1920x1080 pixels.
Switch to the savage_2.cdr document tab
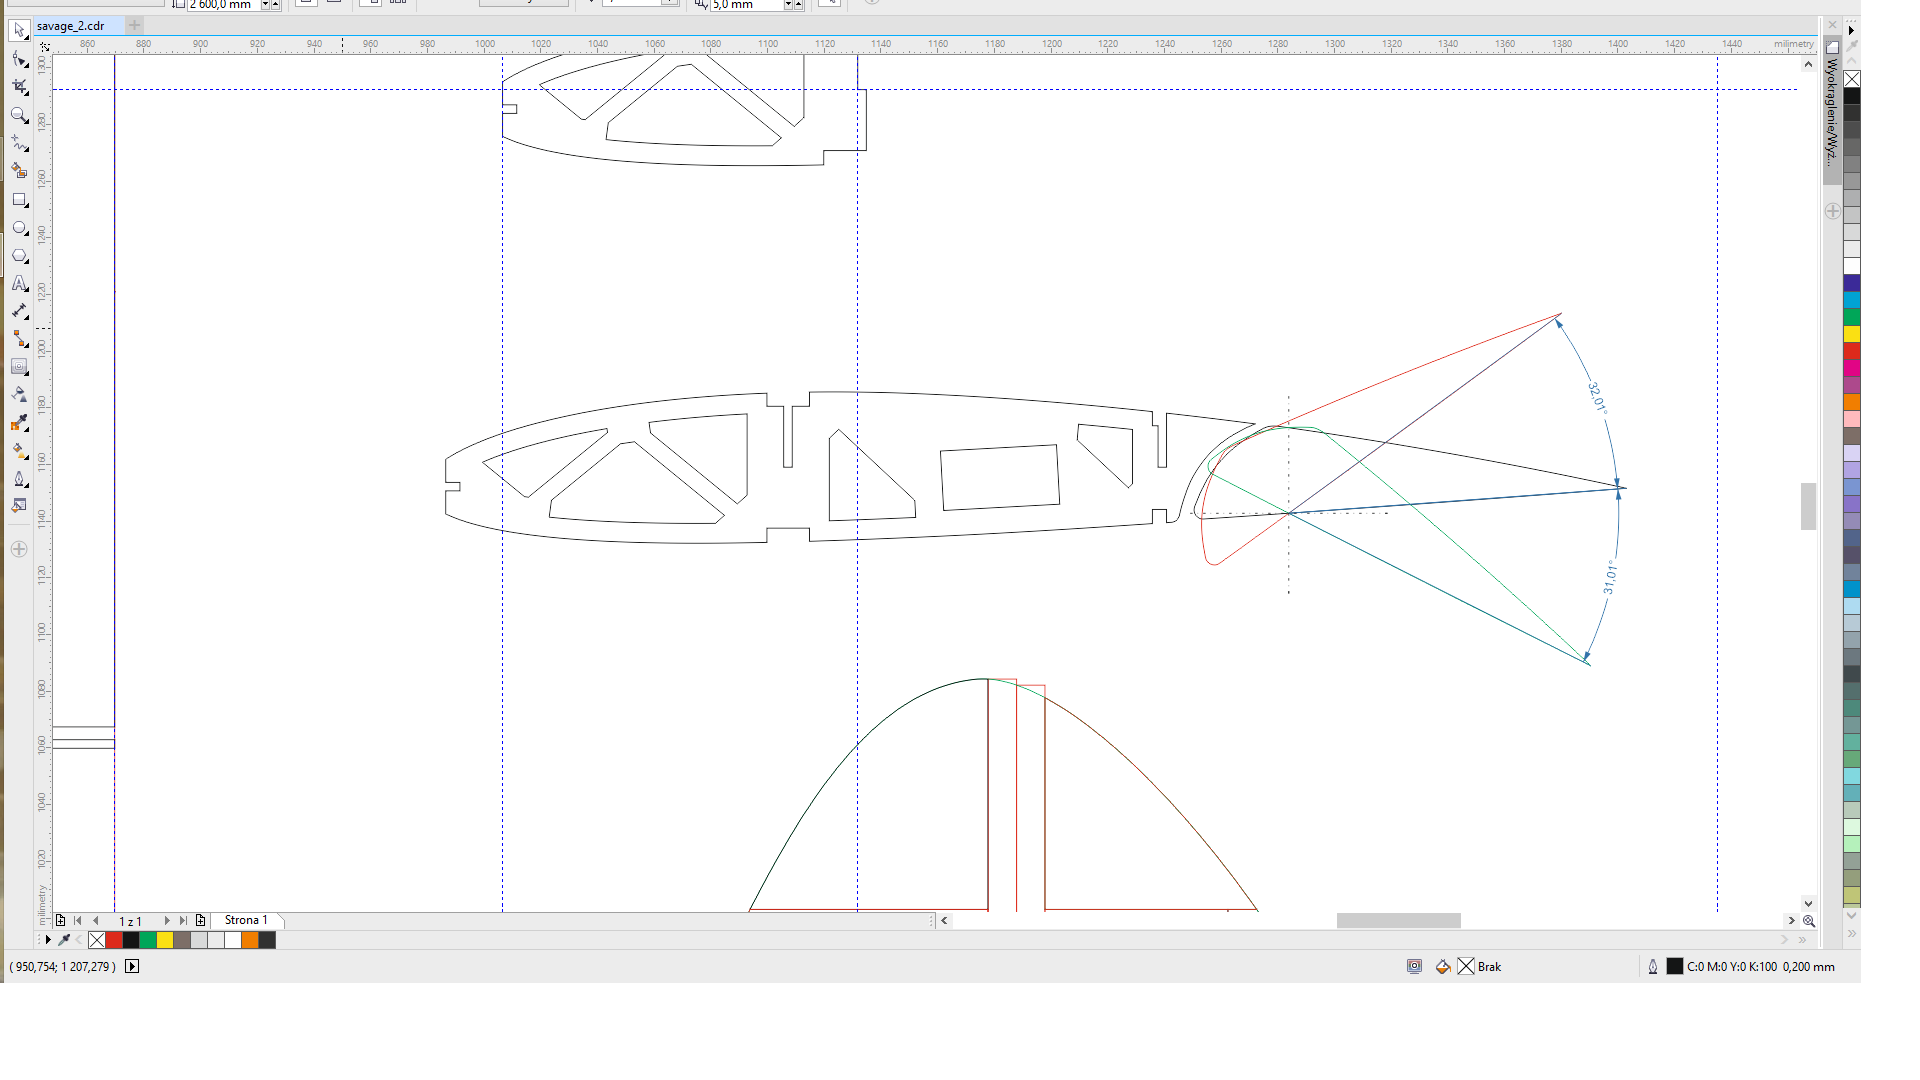click(70, 26)
